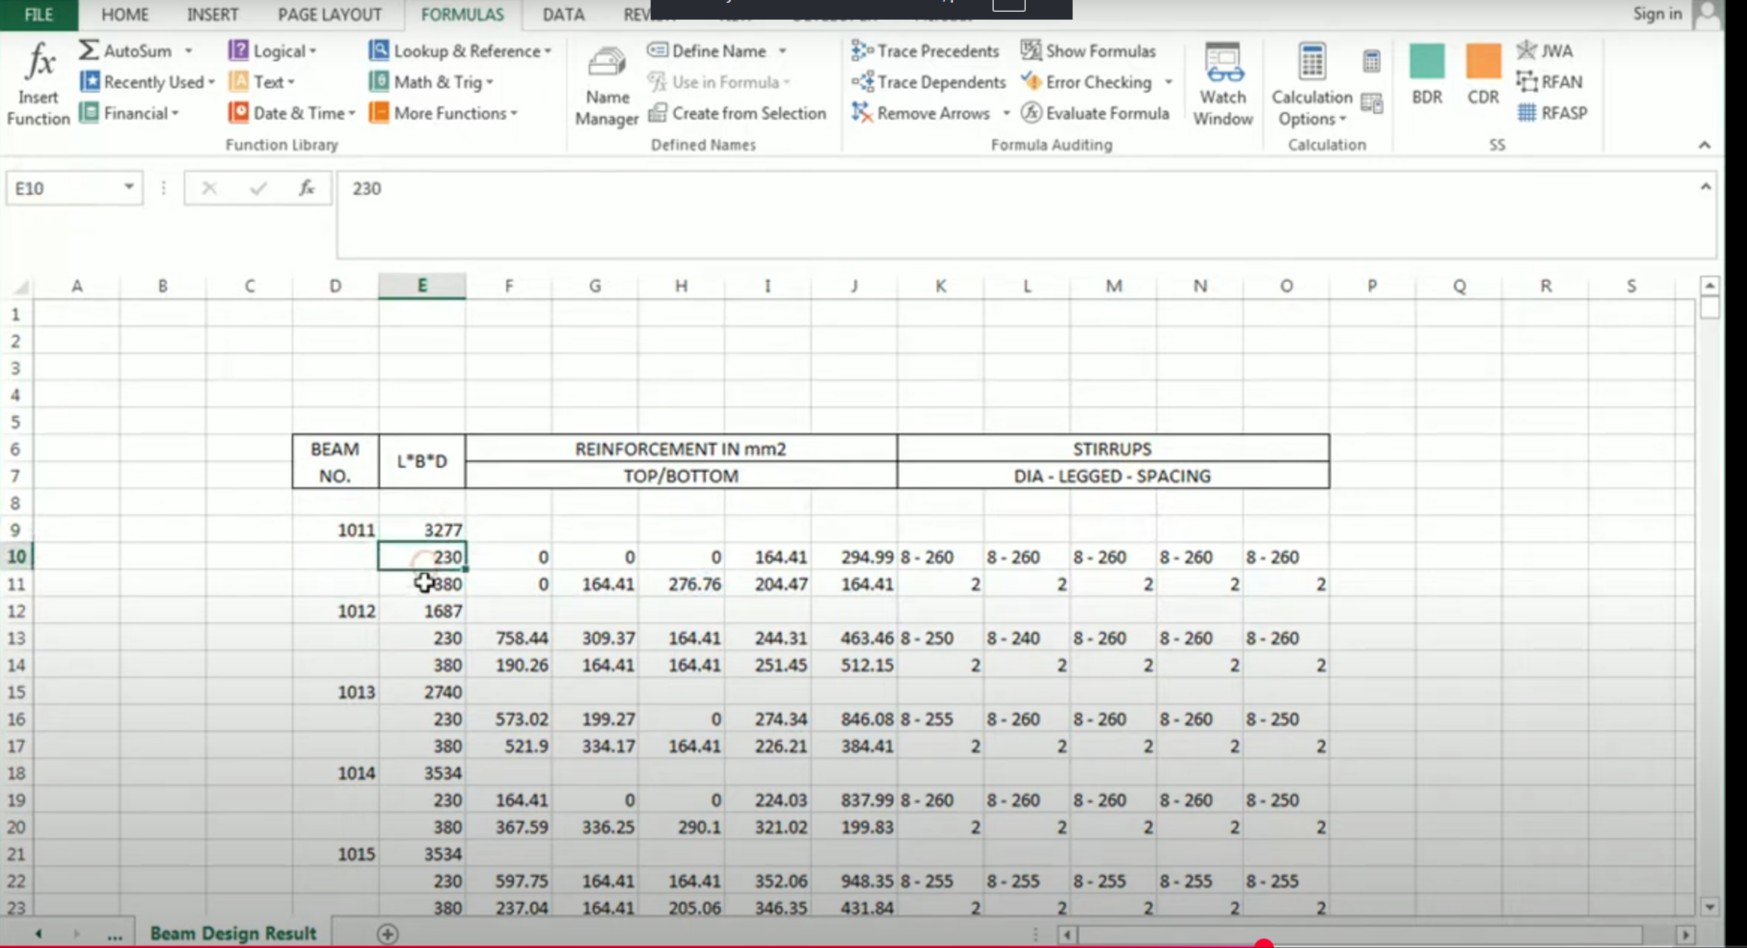Screen dimensions: 1747x948
Task: Switch to the DATA ribbon tab
Action: pyautogui.click(x=562, y=14)
